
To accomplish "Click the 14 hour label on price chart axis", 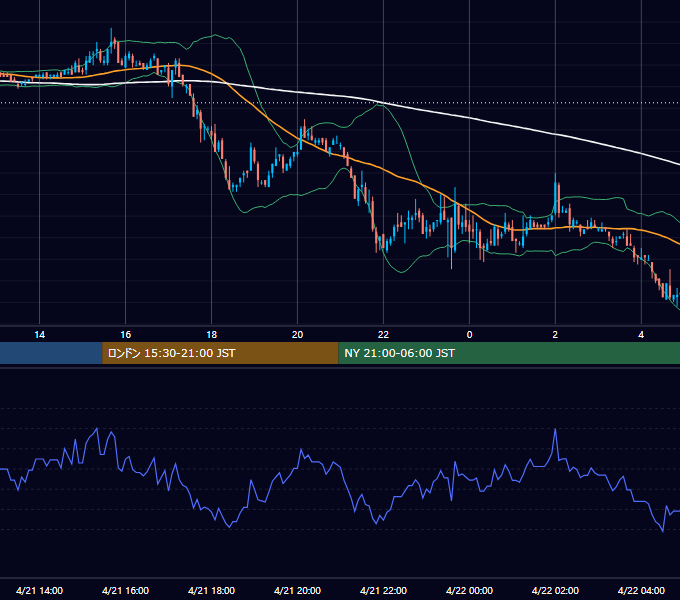I will [x=39, y=335].
